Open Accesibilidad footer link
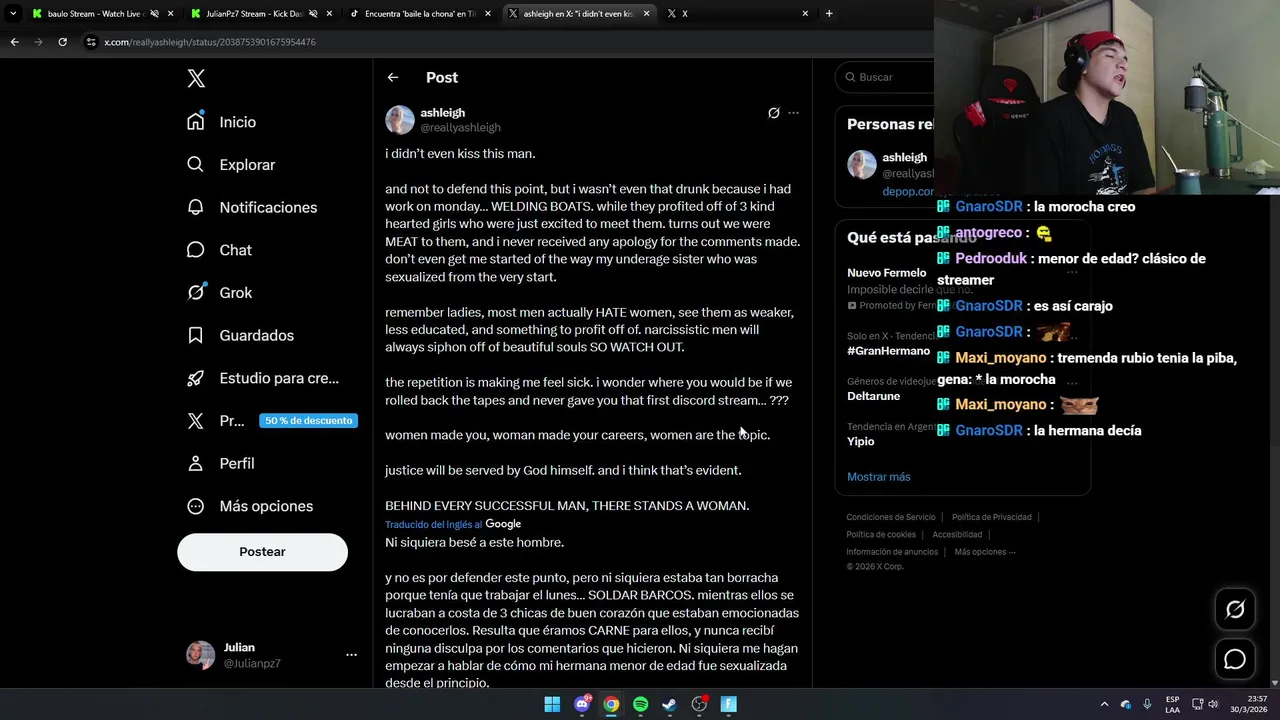The height and width of the screenshot is (720, 1280). pos(957,535)
